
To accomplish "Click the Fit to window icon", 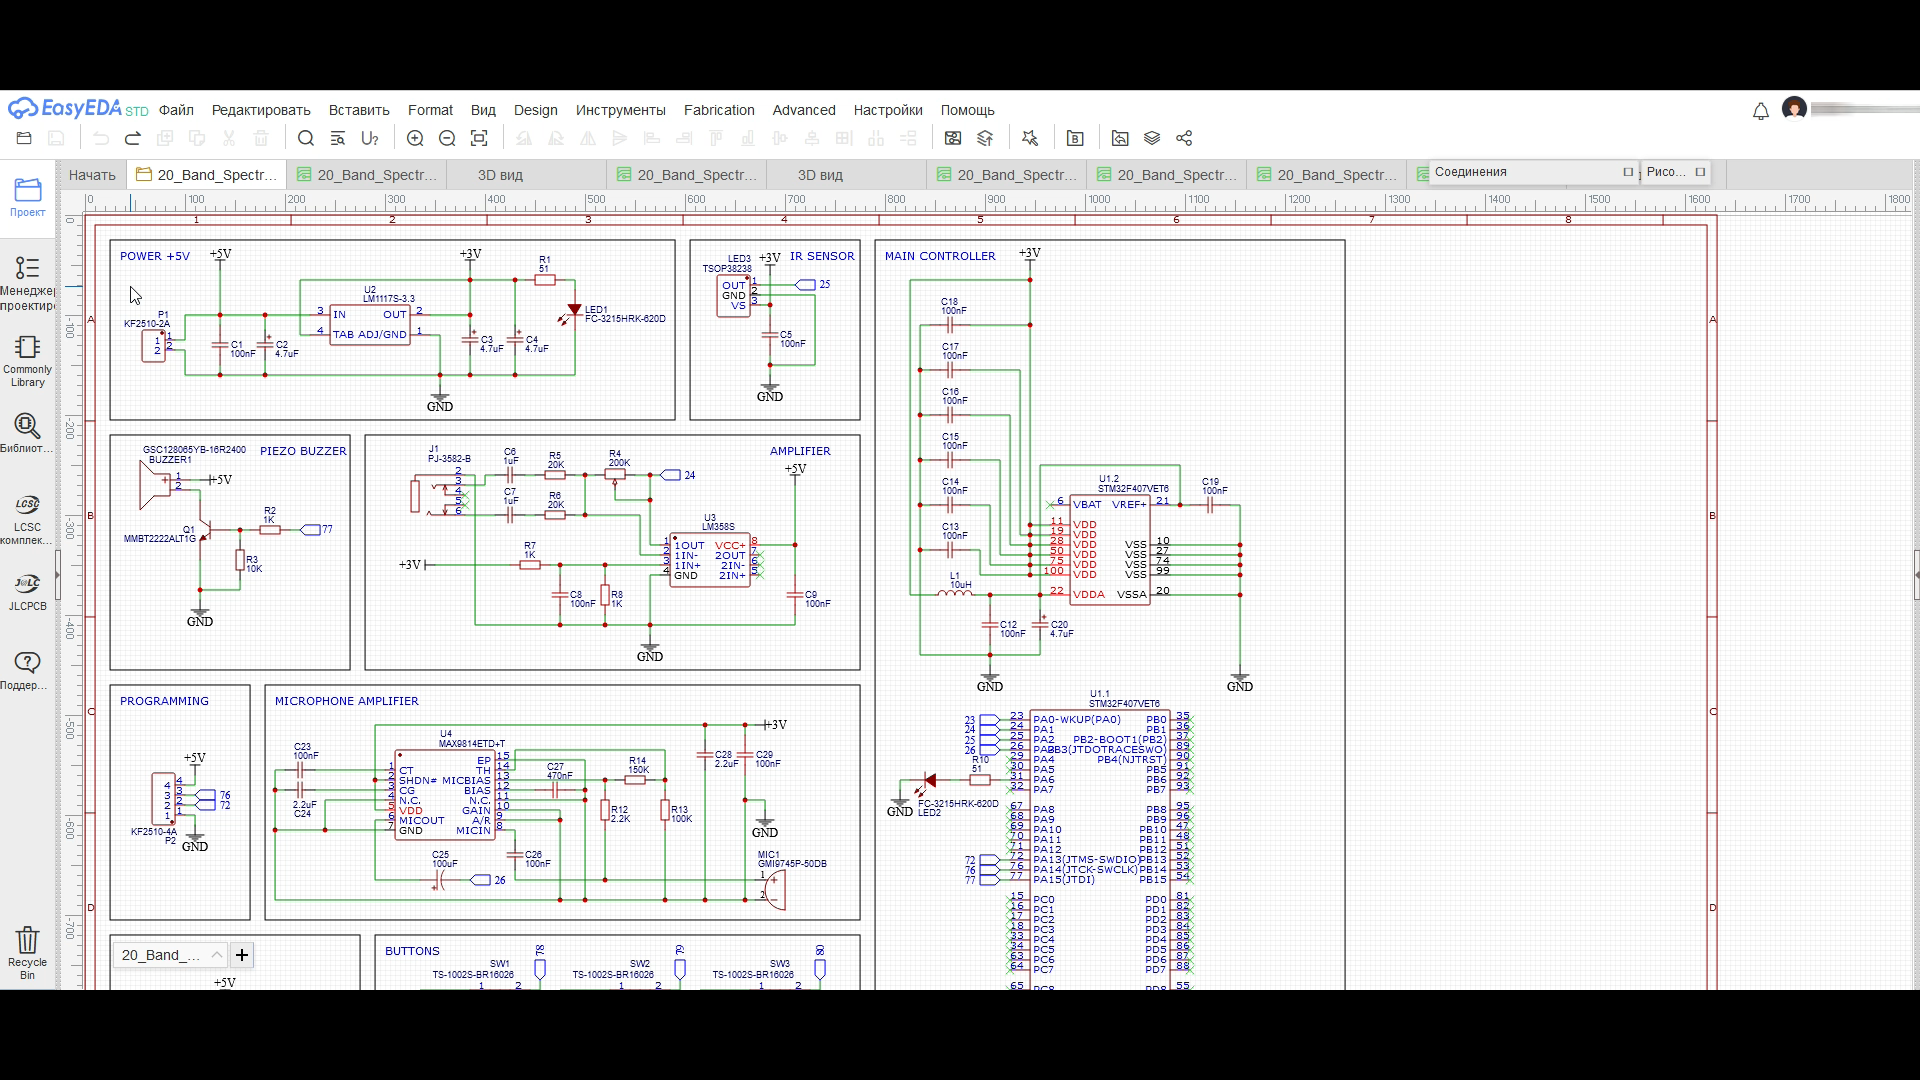I will [479, 138].
